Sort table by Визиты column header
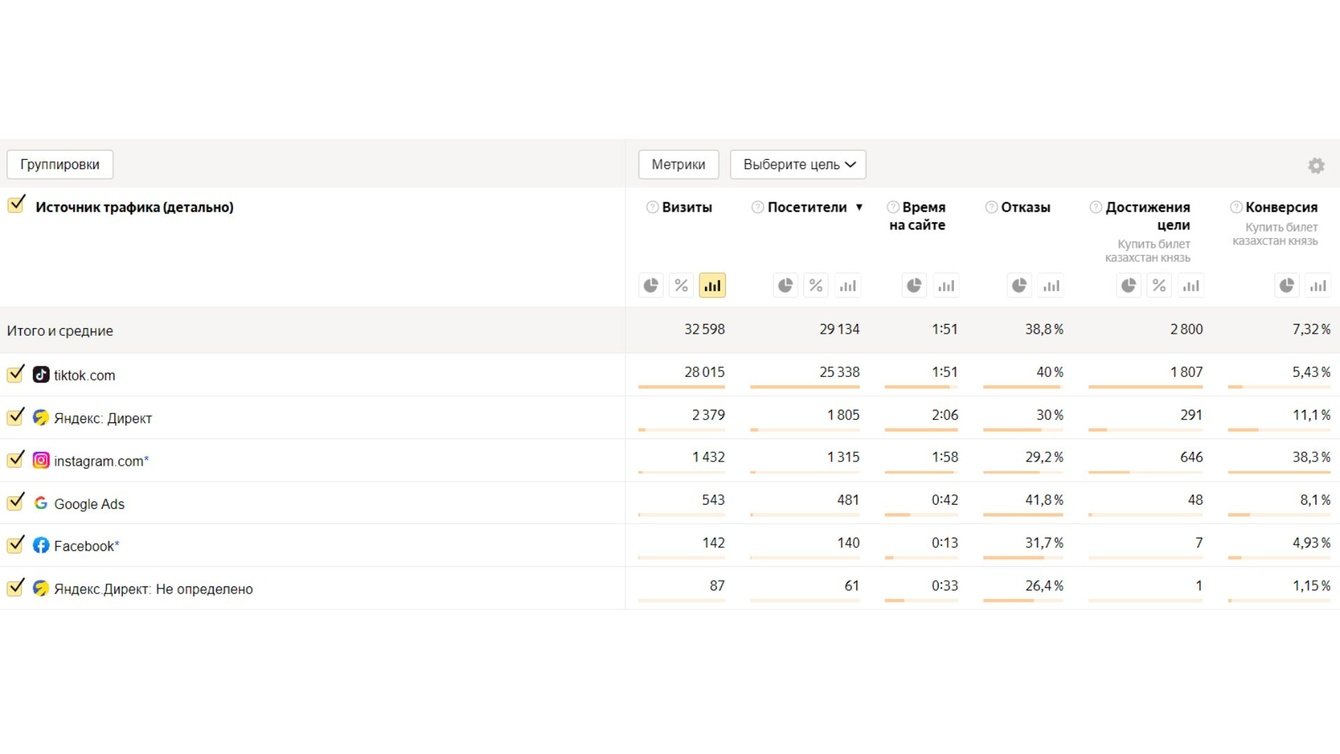 (687, 208)
